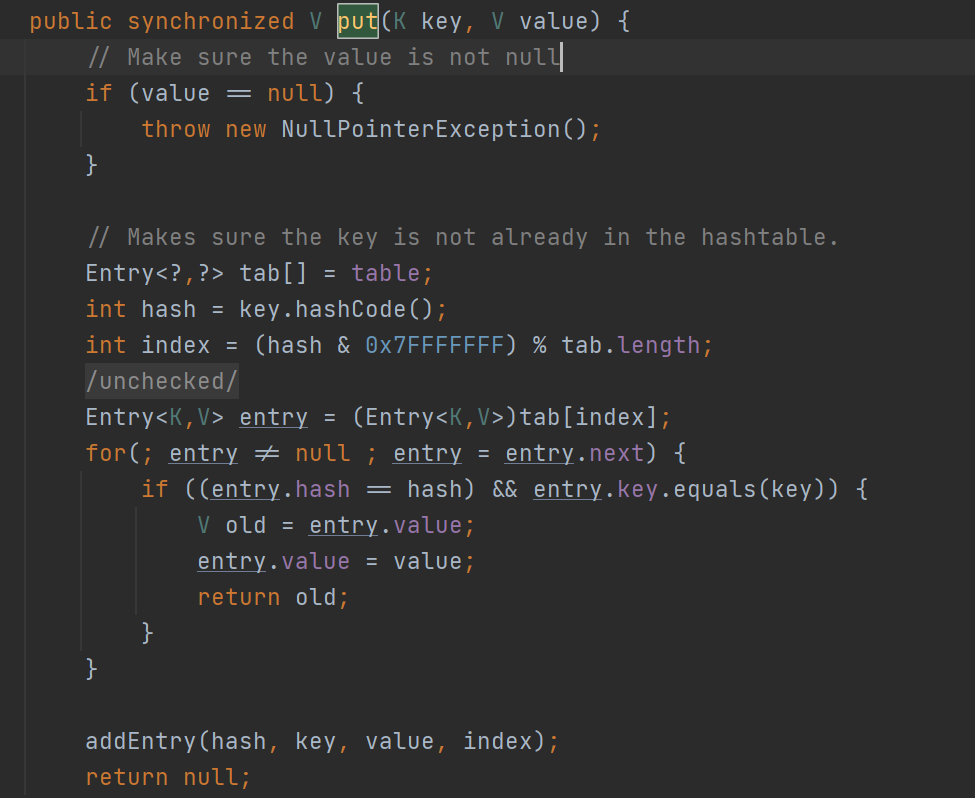Viewport: 975px width, 798px height.
Task: Click the hashCode method call
Action: (x=378, y=309)
